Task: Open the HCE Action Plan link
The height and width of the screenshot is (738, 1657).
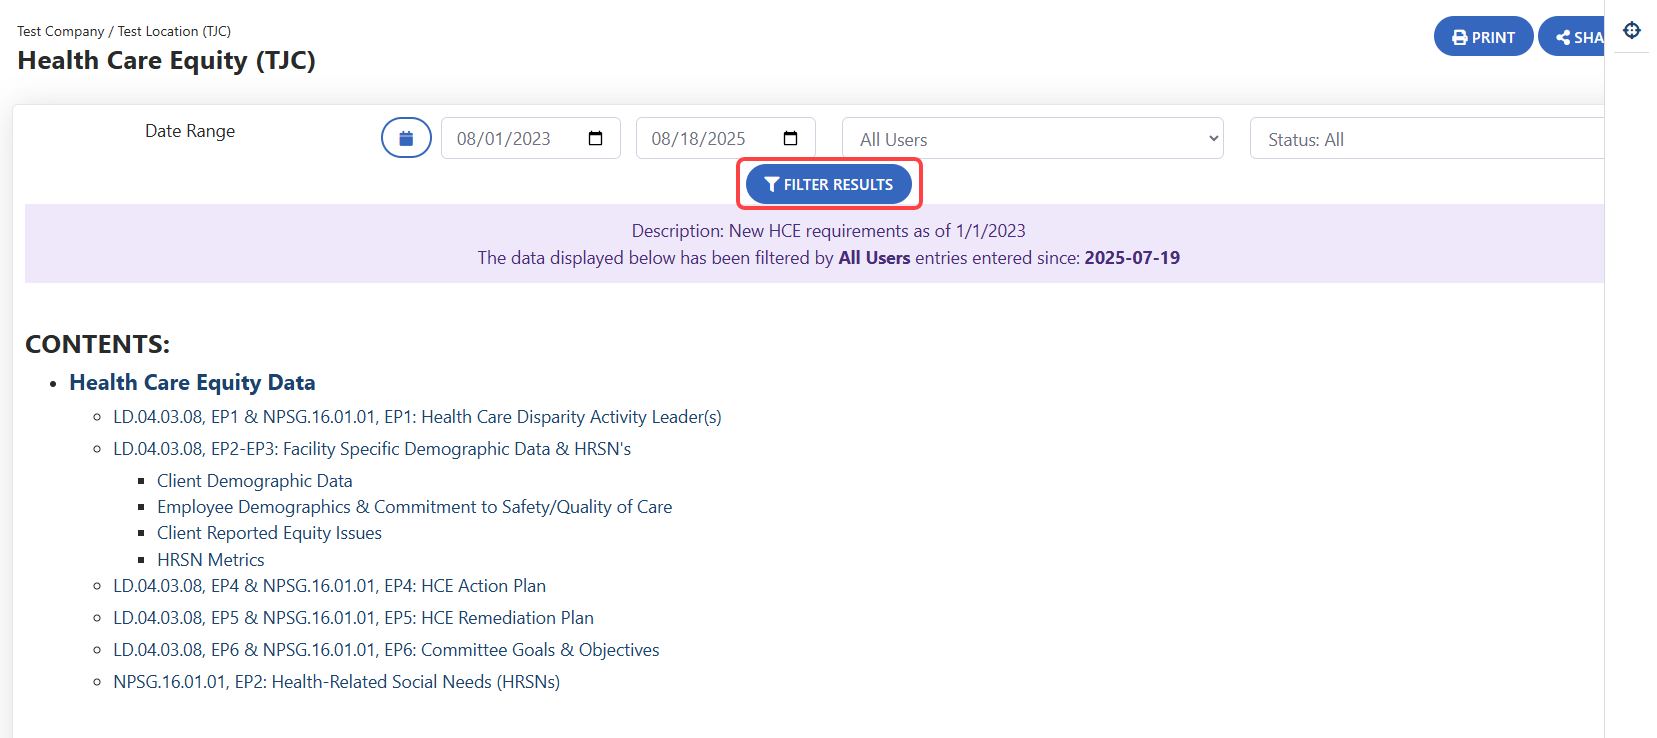Action: pyautogui.click(x=329, y=586)
